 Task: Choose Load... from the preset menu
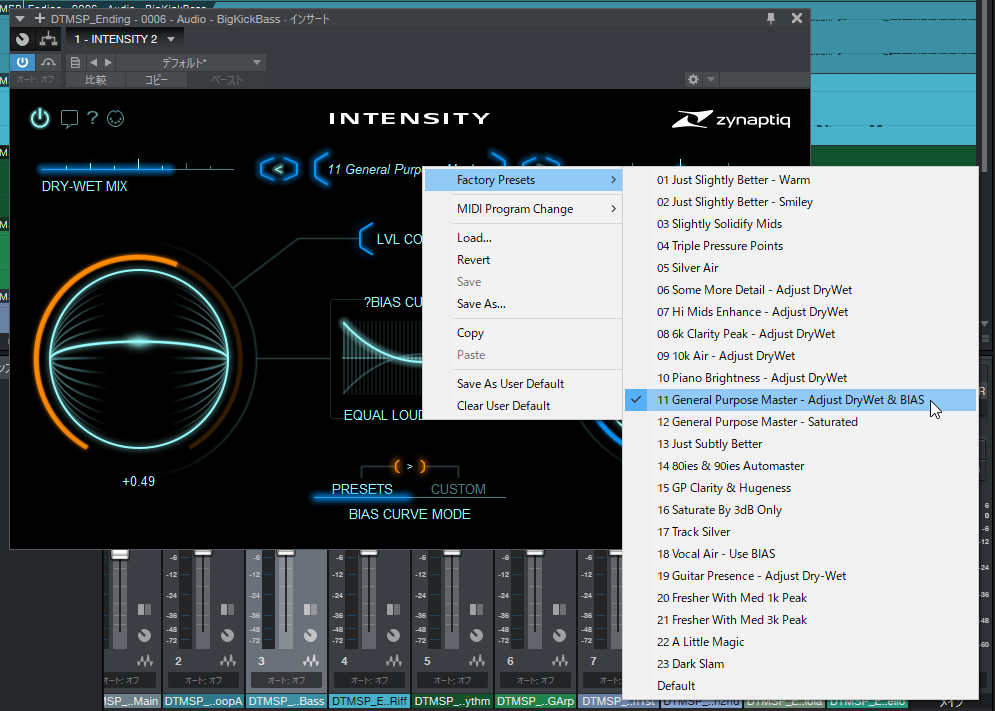[x=523, y=238]
